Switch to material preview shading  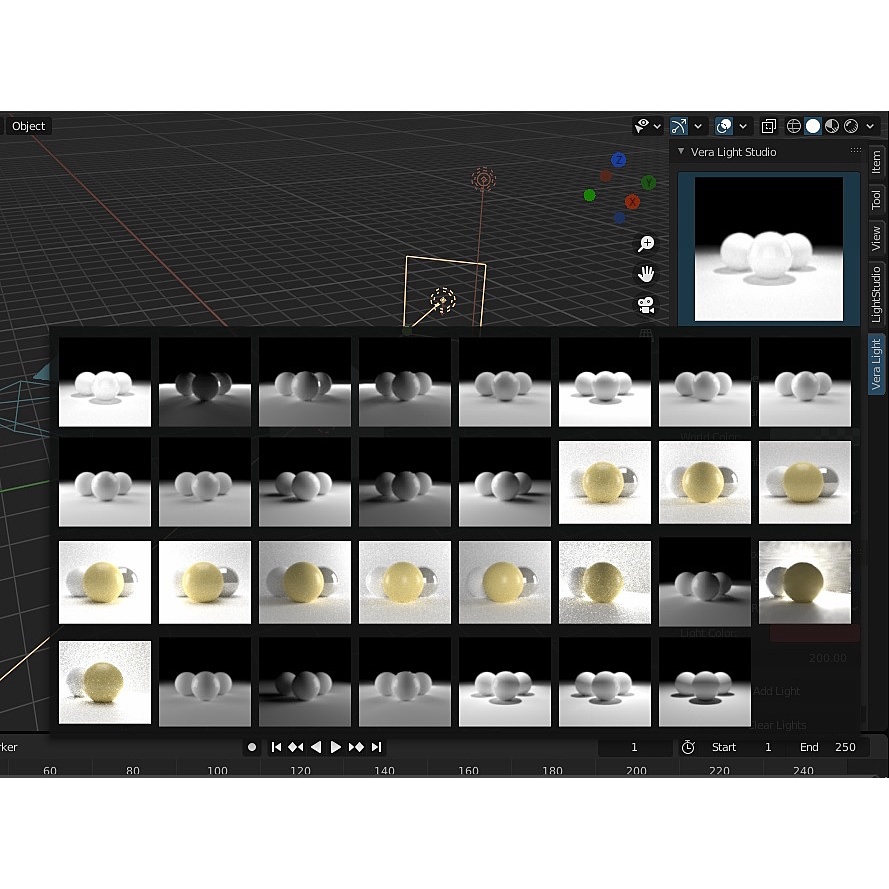832,126
